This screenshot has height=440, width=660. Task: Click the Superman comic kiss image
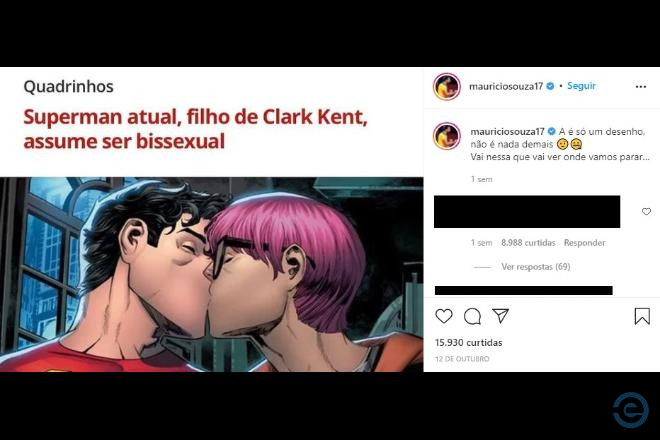(x=212, y=274)
